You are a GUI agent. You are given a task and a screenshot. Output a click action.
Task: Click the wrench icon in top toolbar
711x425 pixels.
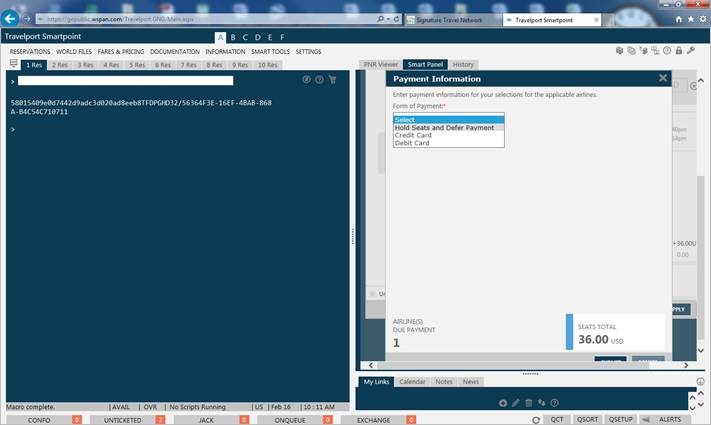coord(691,50)
